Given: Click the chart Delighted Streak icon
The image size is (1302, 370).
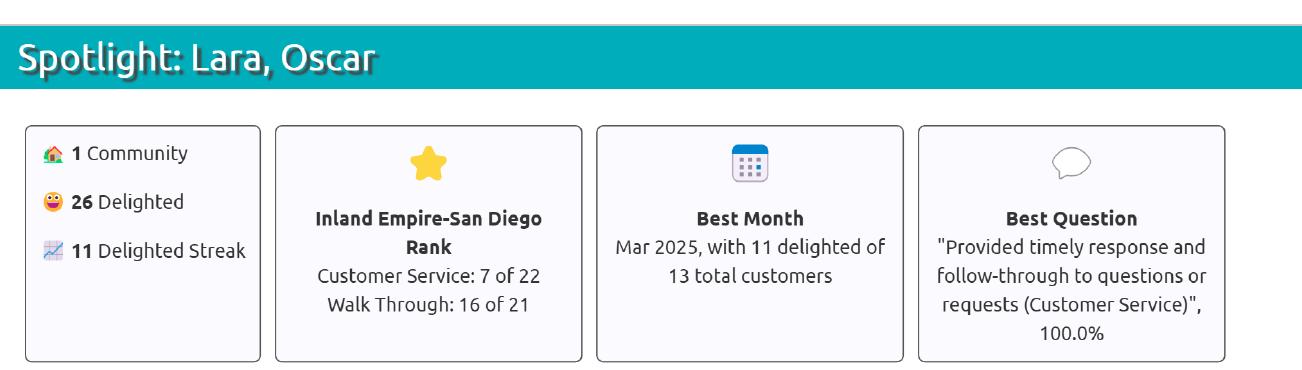Looking at the screenshot, I should pos(54,251).
